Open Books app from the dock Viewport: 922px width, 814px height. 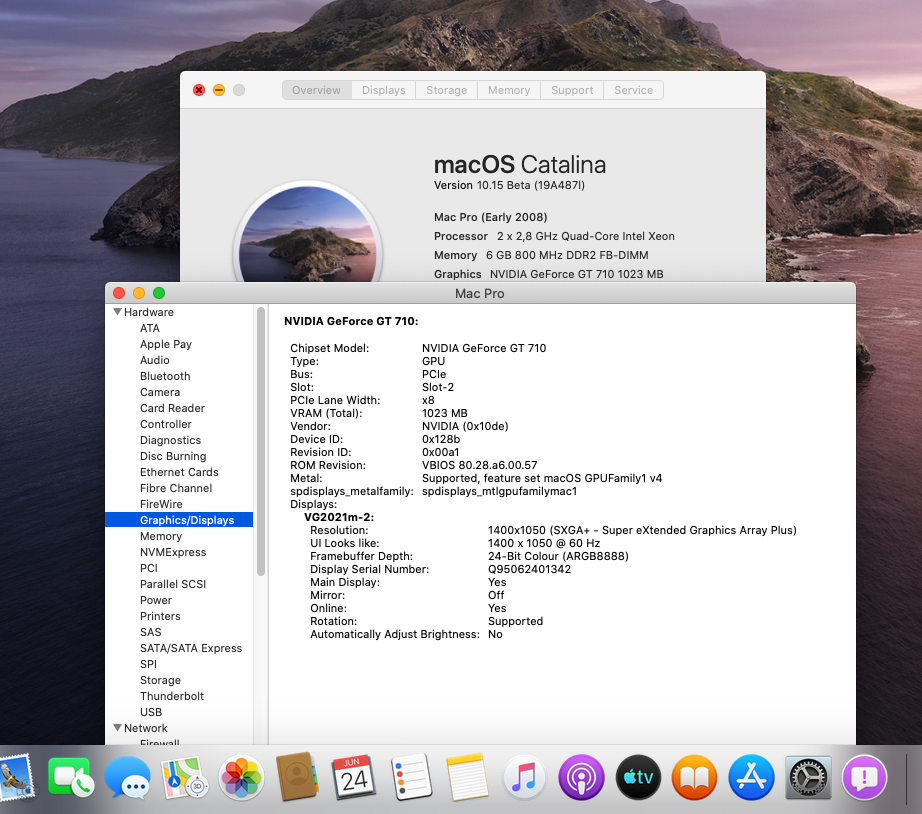(x=694, y=778)
